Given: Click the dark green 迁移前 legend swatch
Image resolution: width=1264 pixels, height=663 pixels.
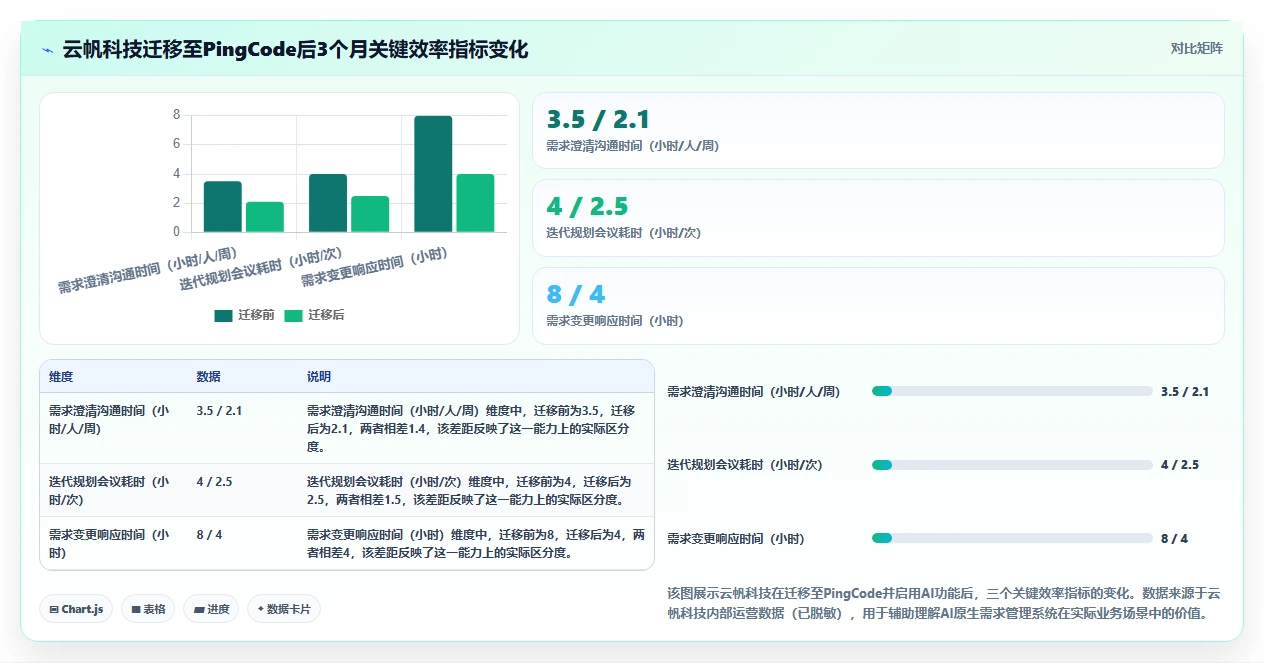Looking at the screenshot, I should click(223, 315).
